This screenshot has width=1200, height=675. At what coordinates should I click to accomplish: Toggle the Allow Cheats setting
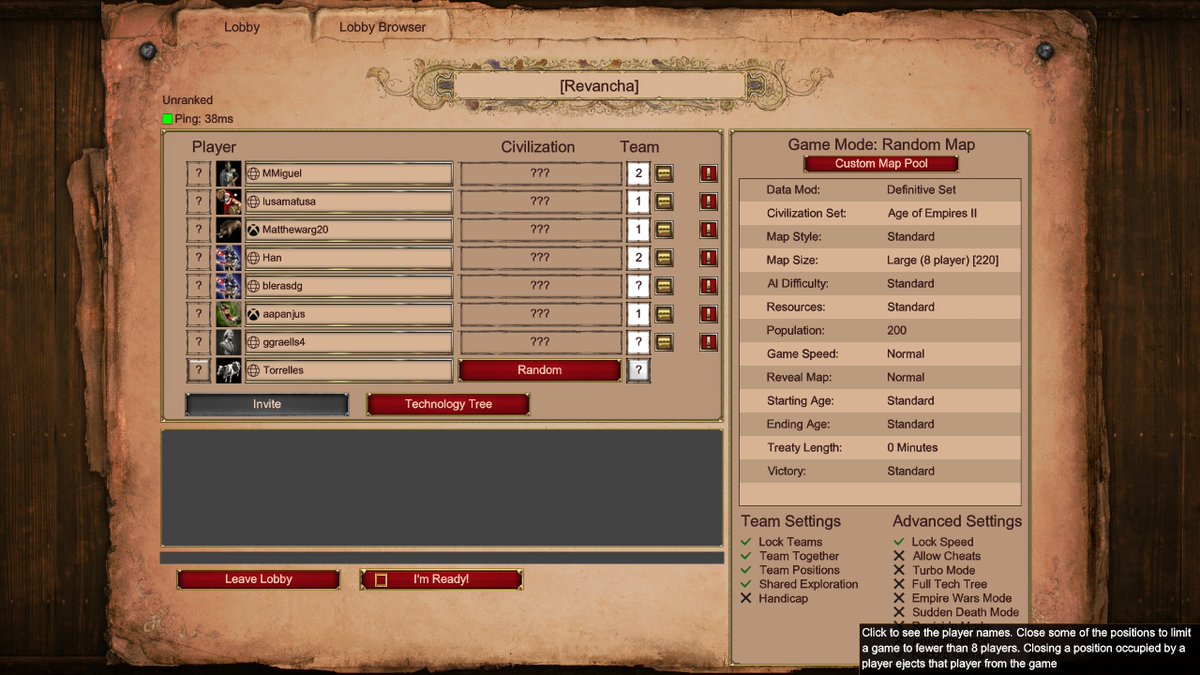click(x=899, y=556)
